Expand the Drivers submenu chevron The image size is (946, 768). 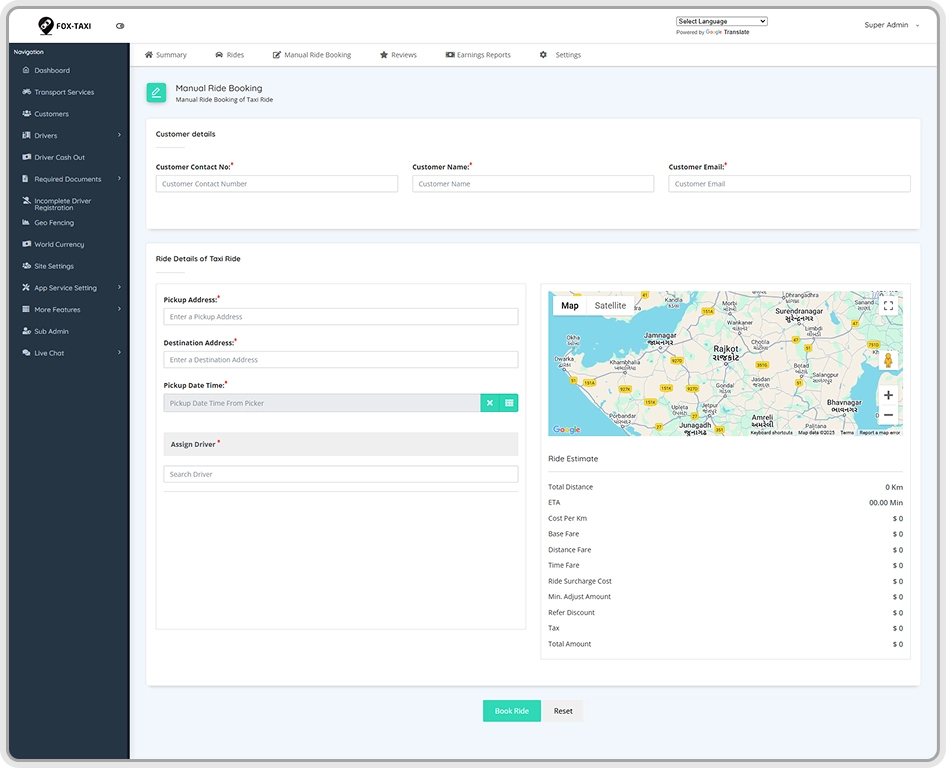click(119, 135)
